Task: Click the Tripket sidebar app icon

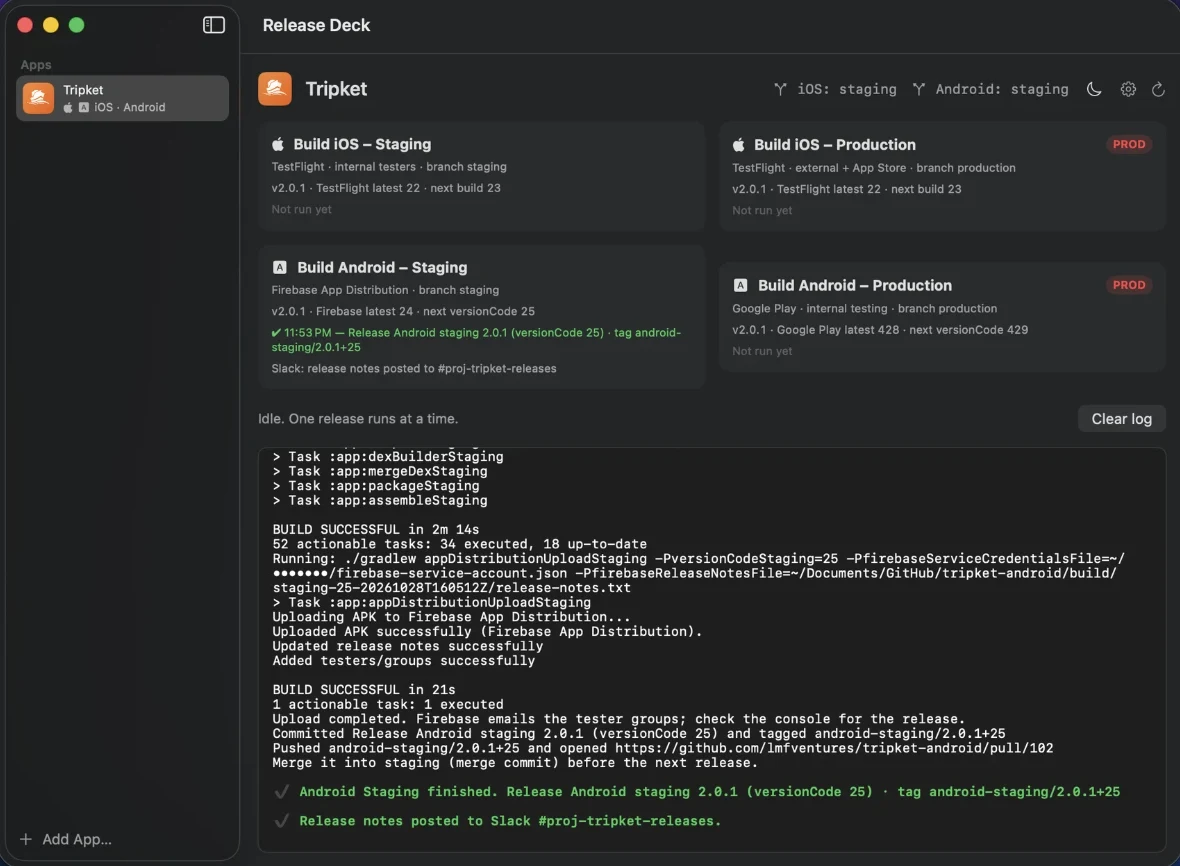Action: 38,98
